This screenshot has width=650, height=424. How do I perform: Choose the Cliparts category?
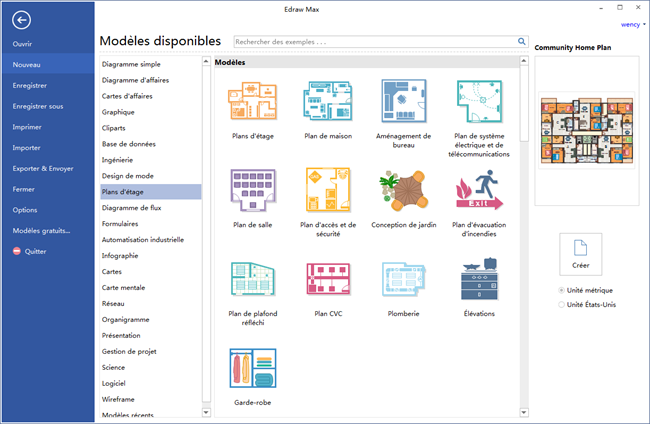114,128
